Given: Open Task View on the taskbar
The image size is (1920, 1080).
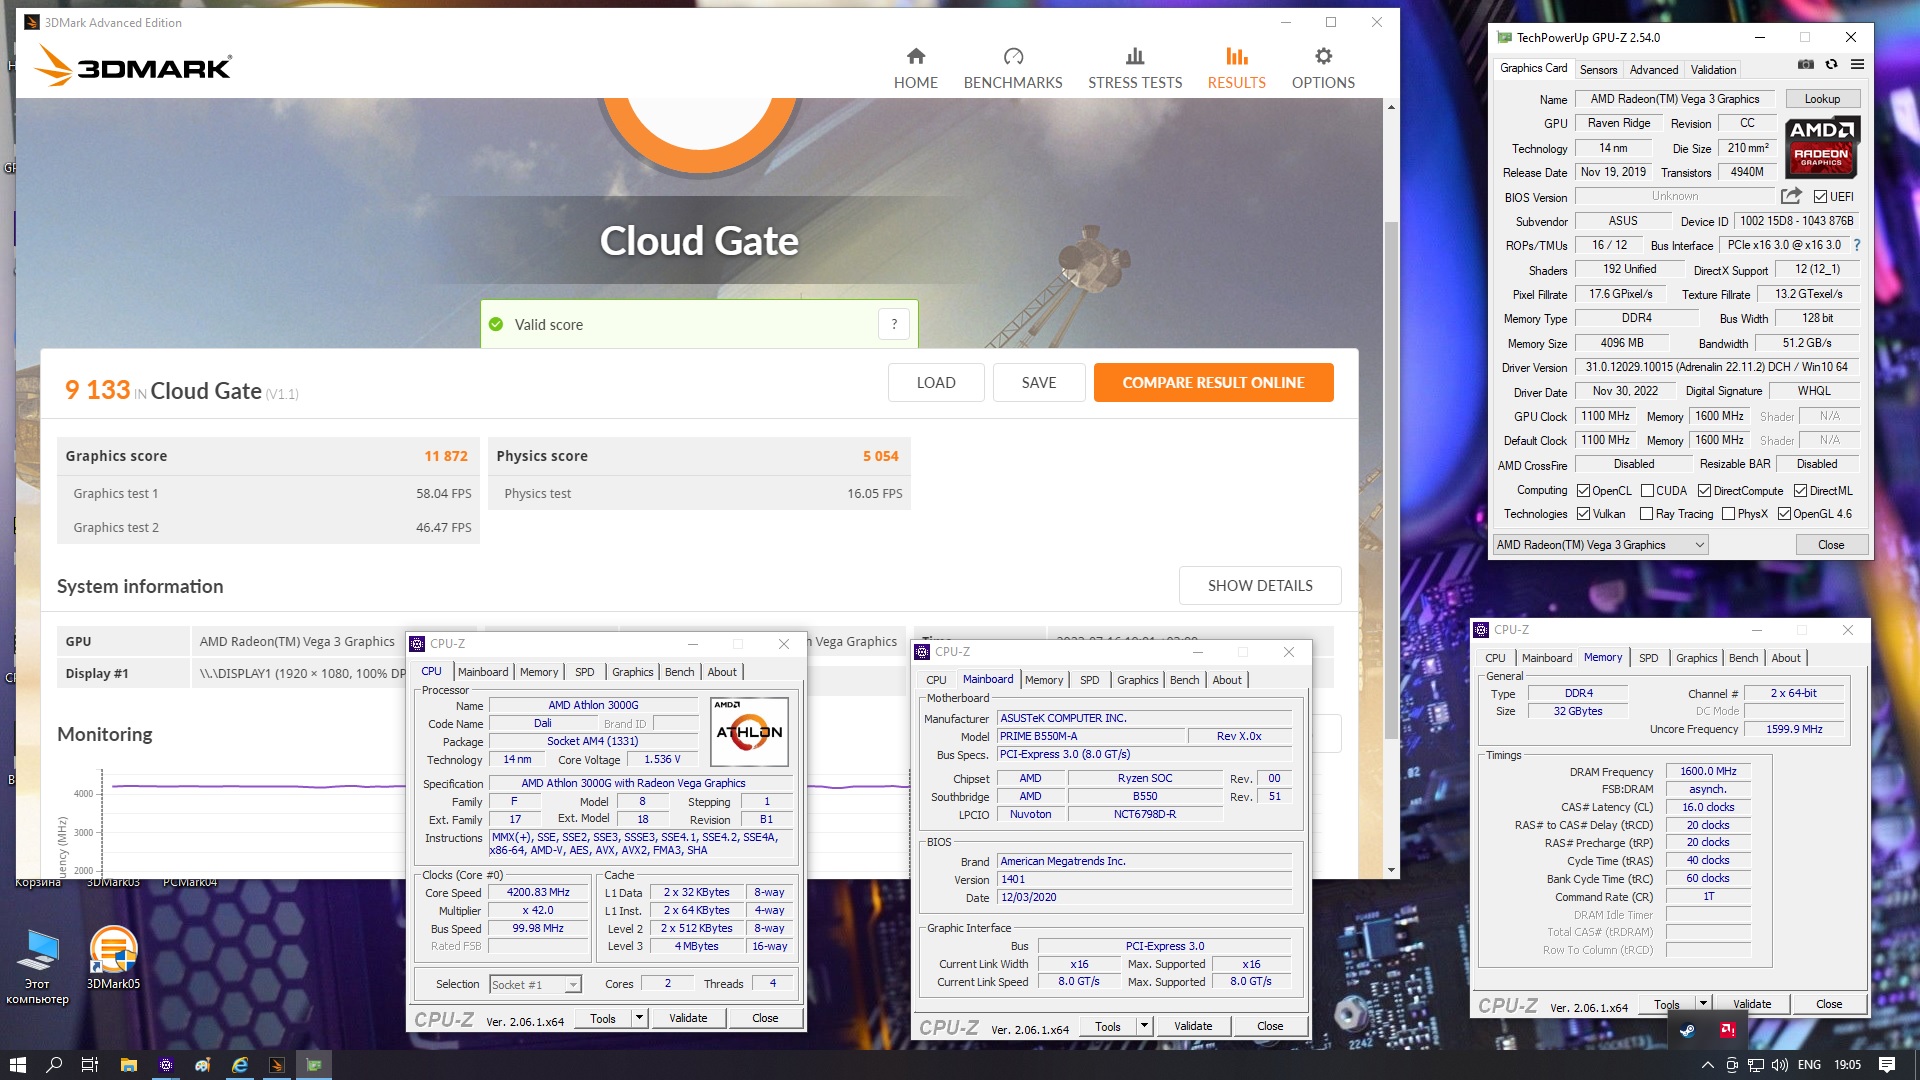Looking at the screenshot, I should (90, 1065).
